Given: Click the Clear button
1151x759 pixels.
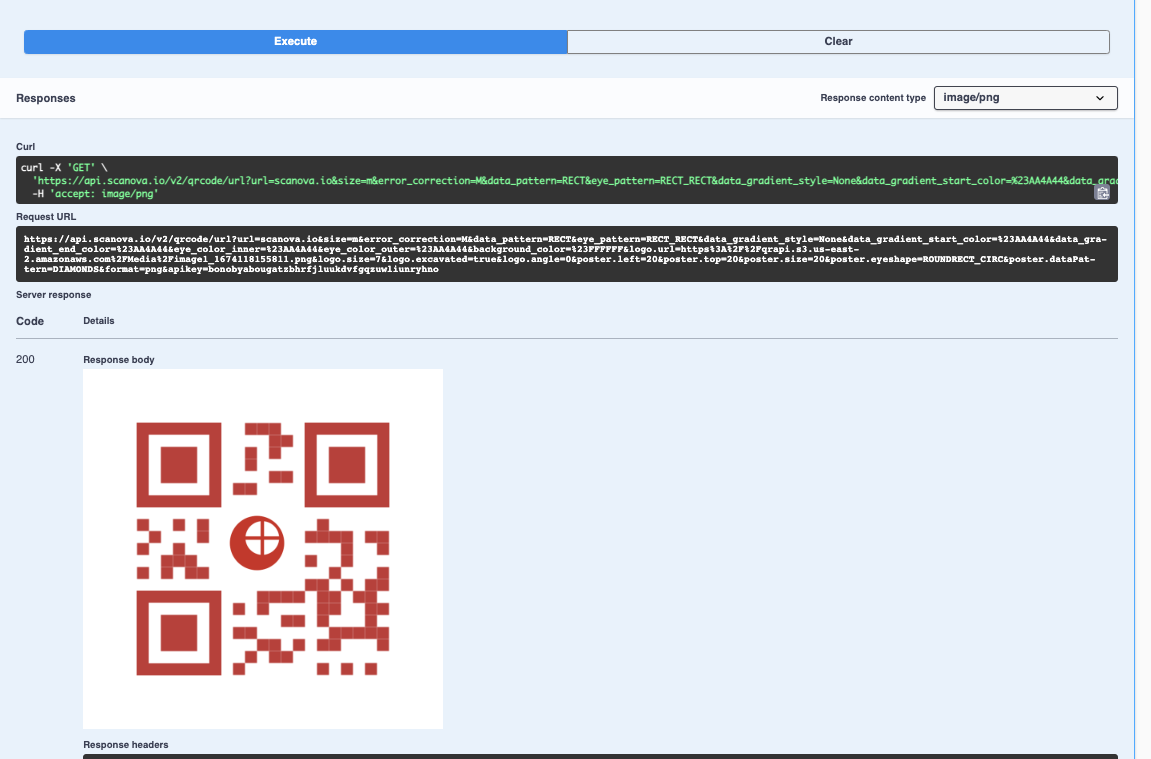Looking at the screenshot, I should point(838,42).
